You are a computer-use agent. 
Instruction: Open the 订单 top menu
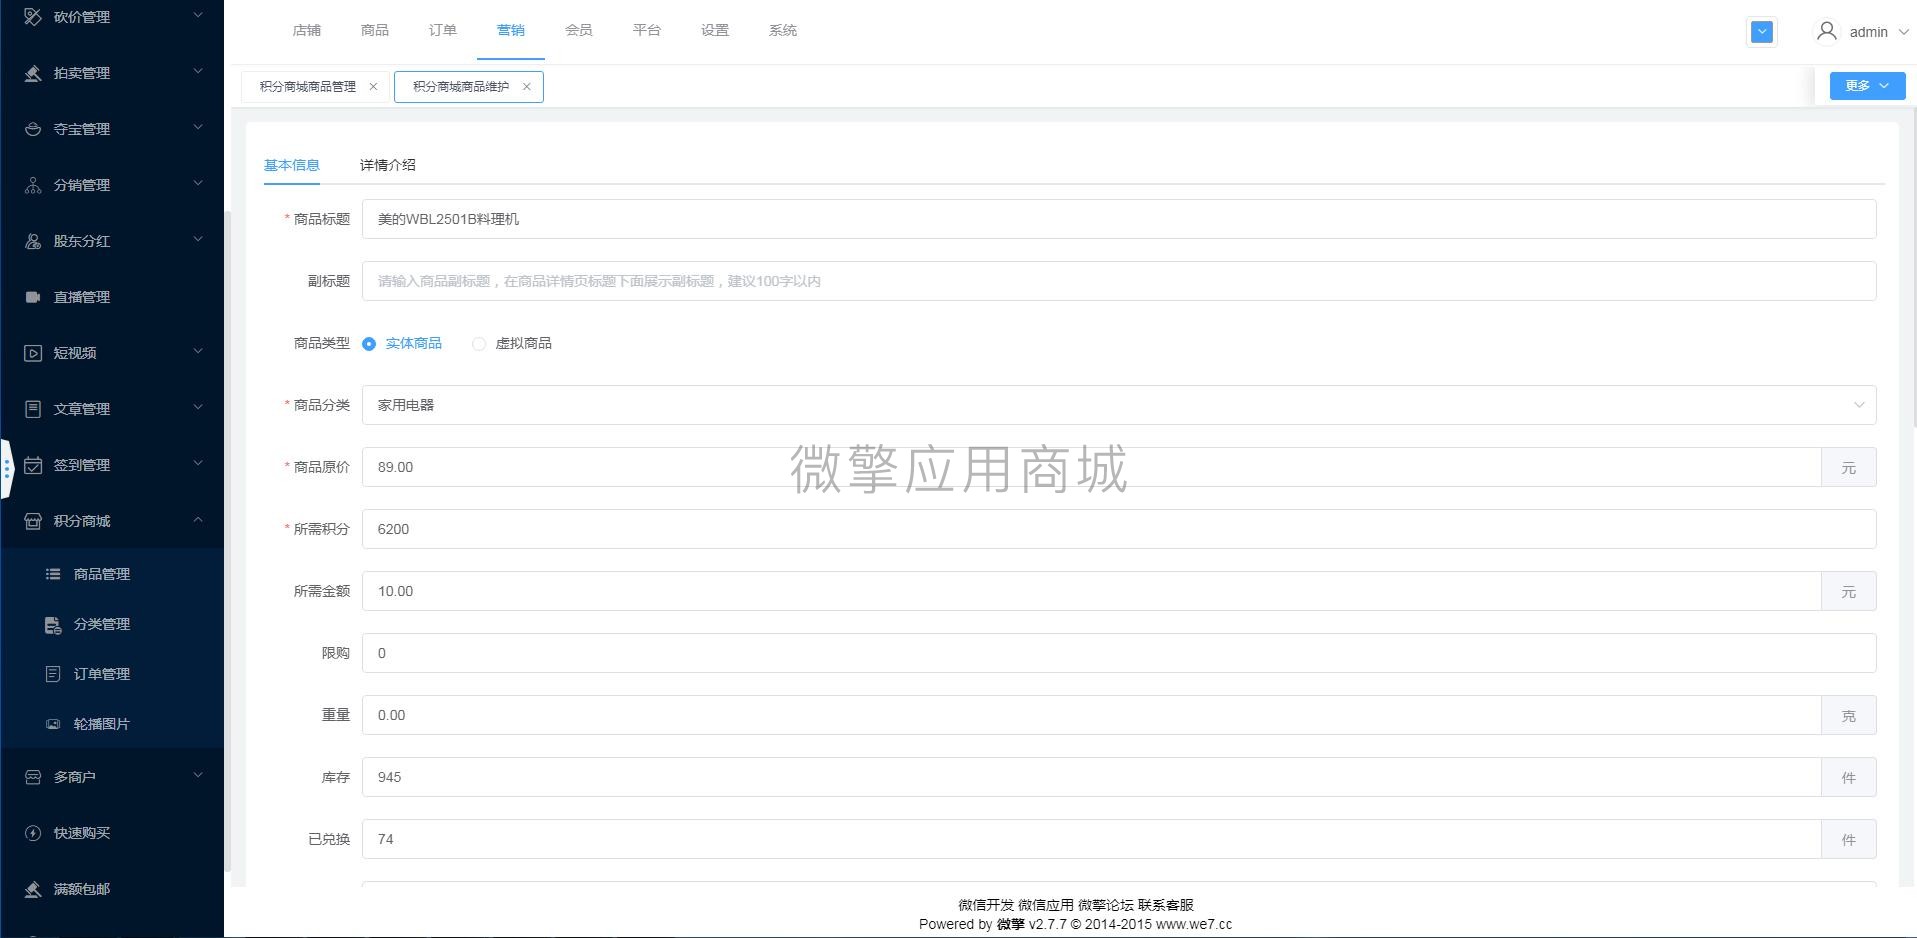coord(443,31)
